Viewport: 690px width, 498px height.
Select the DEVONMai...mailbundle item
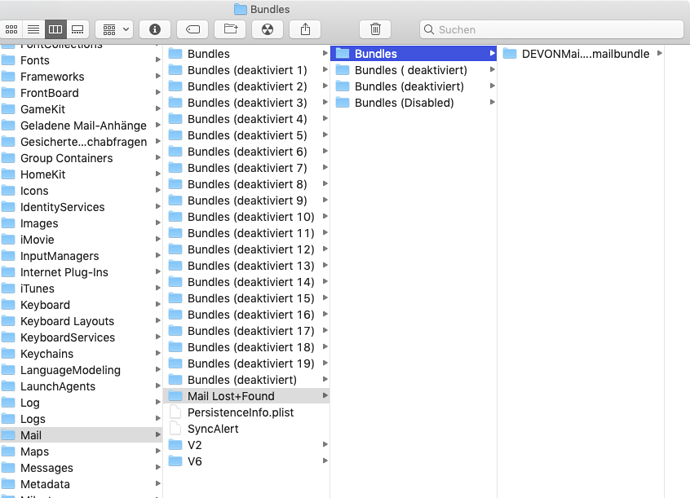coord(585,54)
